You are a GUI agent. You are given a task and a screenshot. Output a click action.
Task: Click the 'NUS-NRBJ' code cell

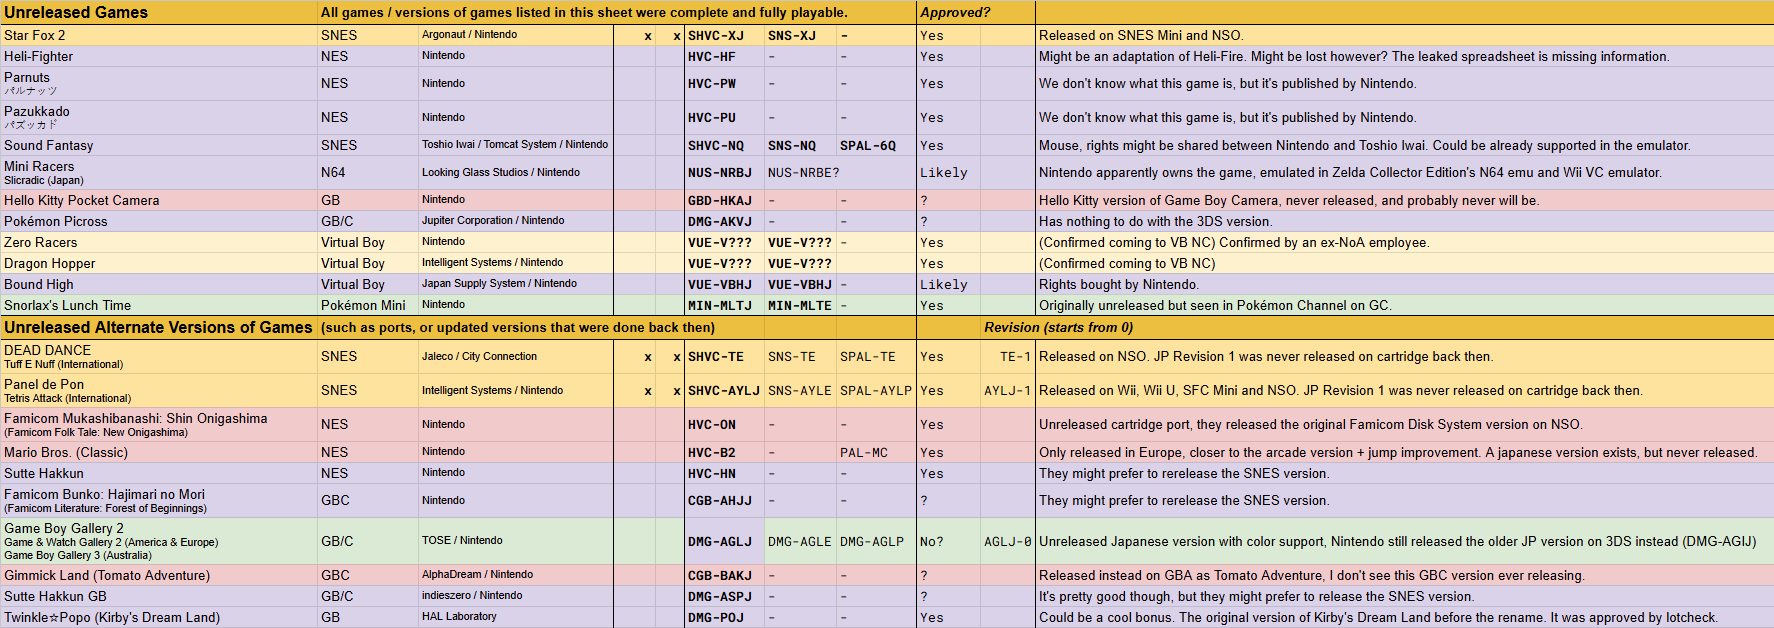725,172
